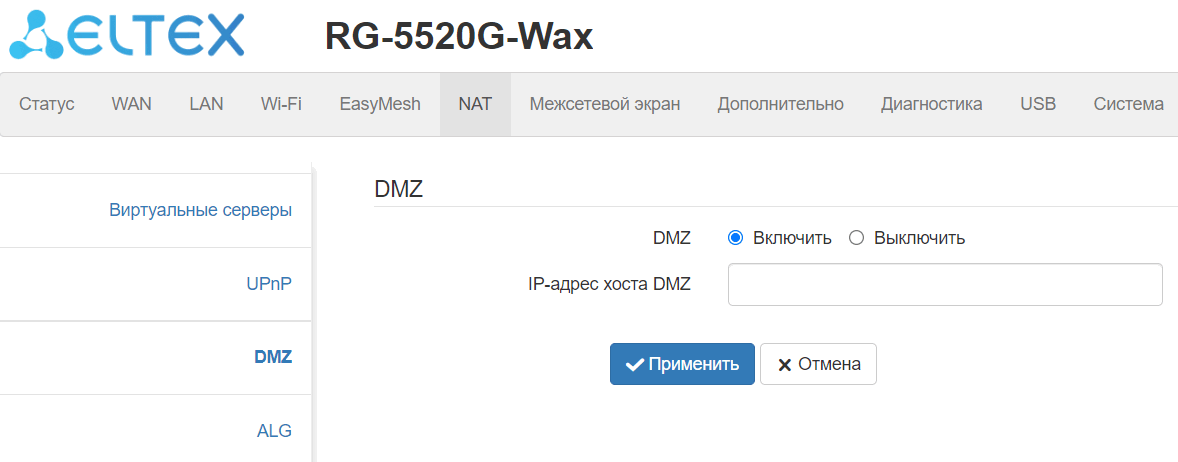Go to the UPnP sidebar section
The width and height of the screenshot is (1178, 462).
coord(269,284)
